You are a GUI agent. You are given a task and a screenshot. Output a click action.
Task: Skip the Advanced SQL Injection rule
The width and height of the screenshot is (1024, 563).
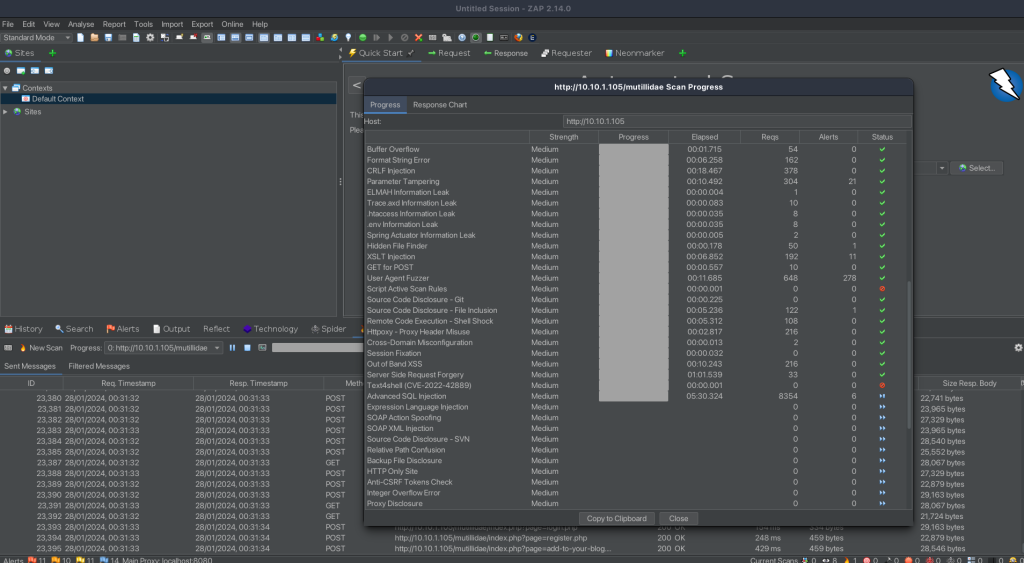coord(882,396)
